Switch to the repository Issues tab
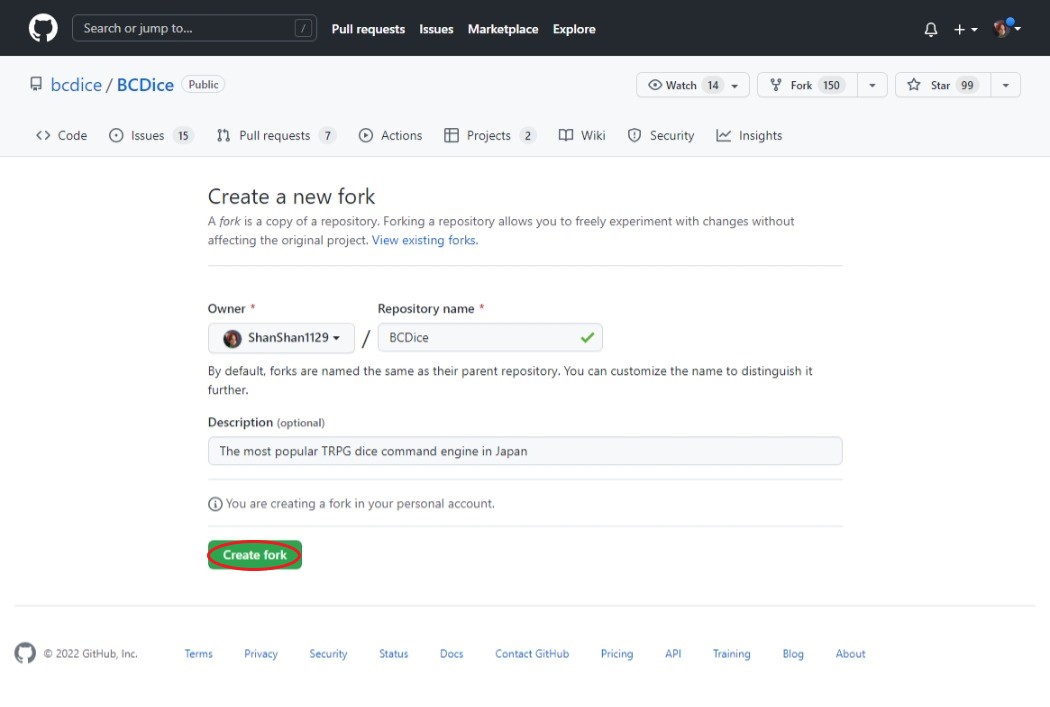This screenshot has height=707, width=1050. tap(151, 135)
